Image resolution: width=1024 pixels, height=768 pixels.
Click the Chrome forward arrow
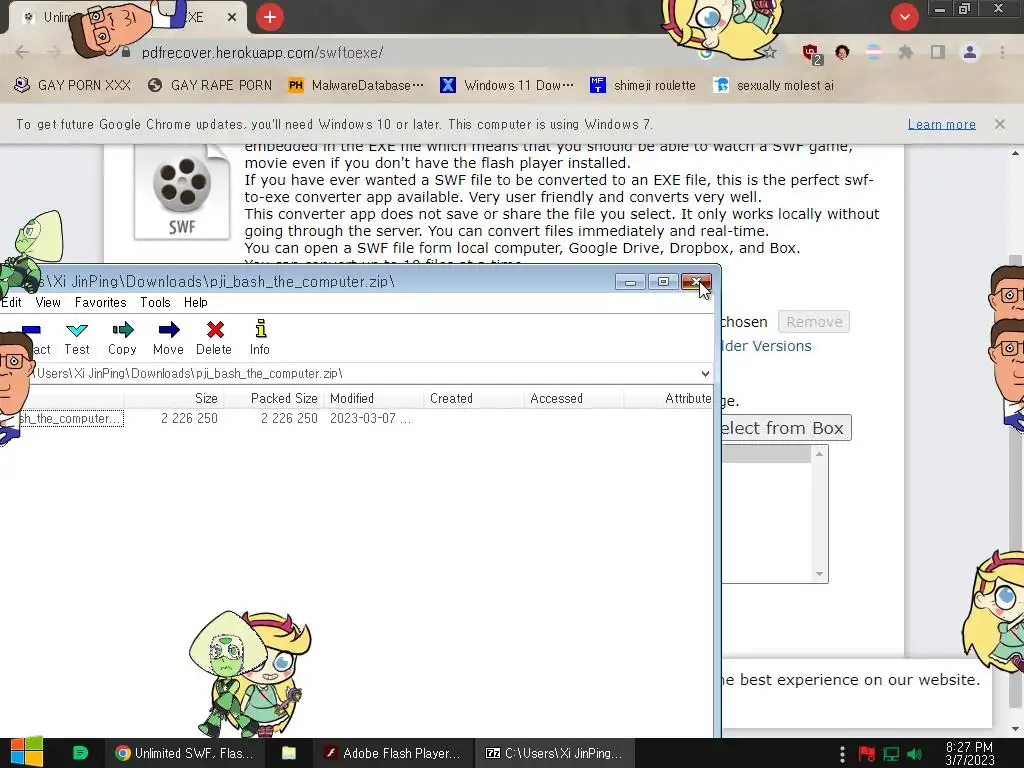(x=55, y=53)
